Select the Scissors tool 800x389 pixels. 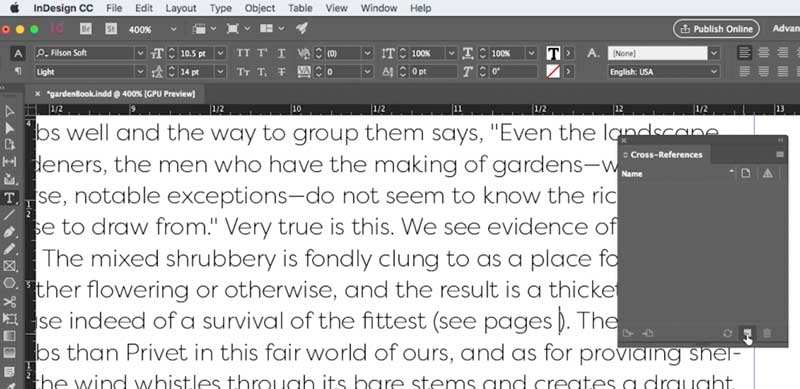click(x=10, y=302)
